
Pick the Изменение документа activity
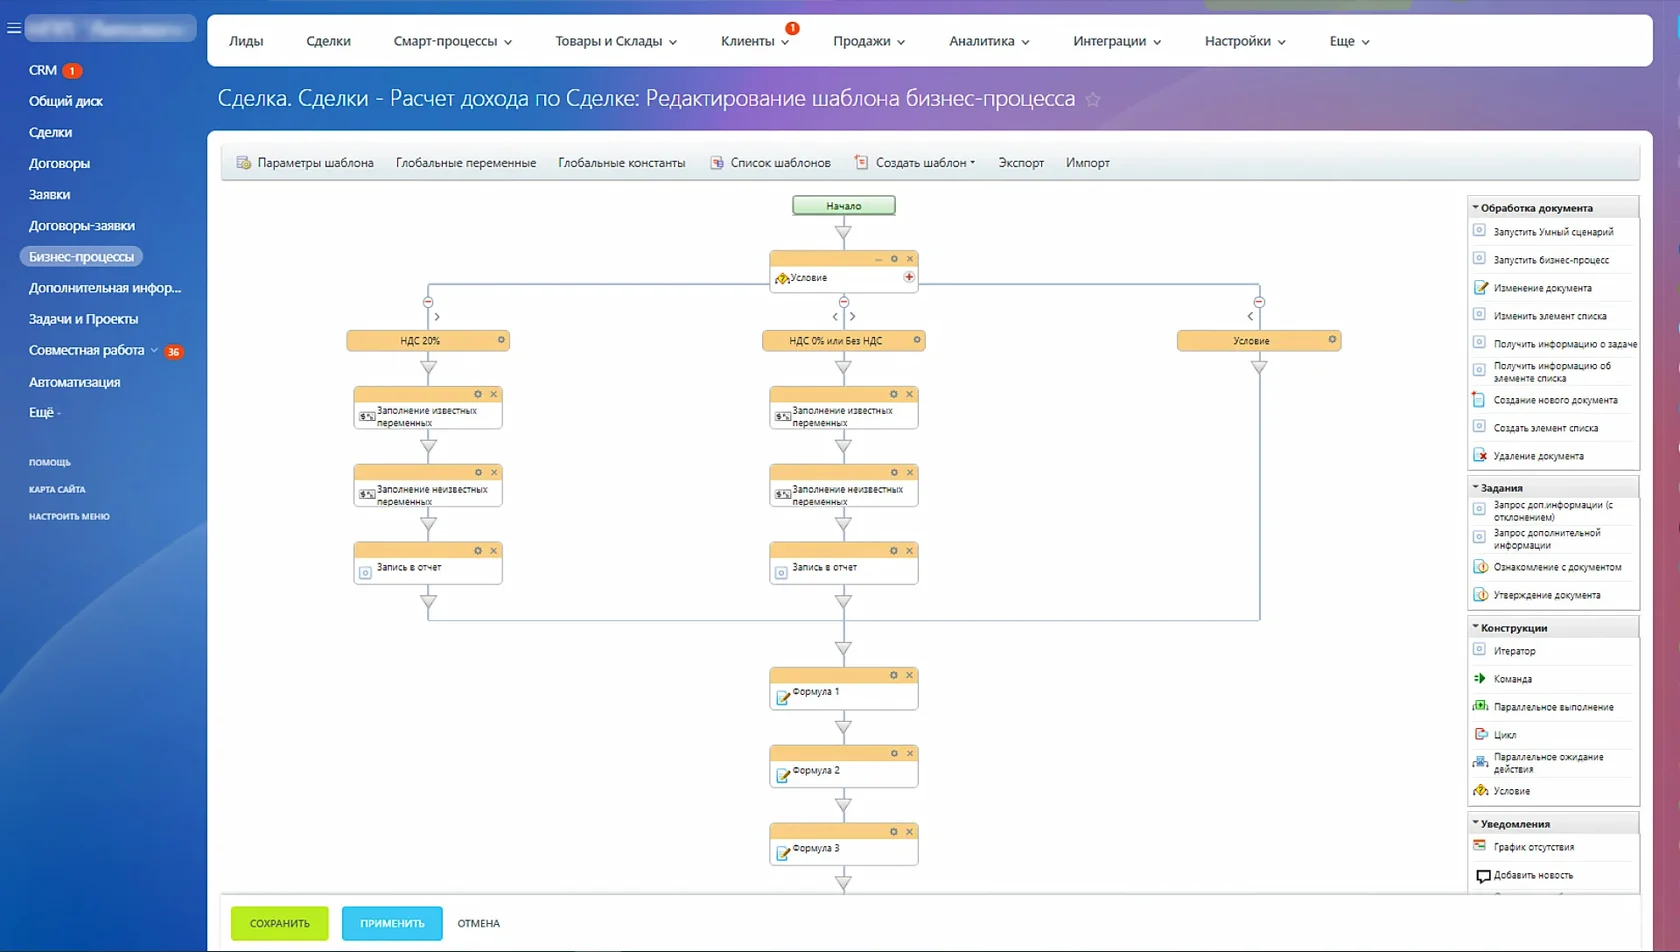1542,288
